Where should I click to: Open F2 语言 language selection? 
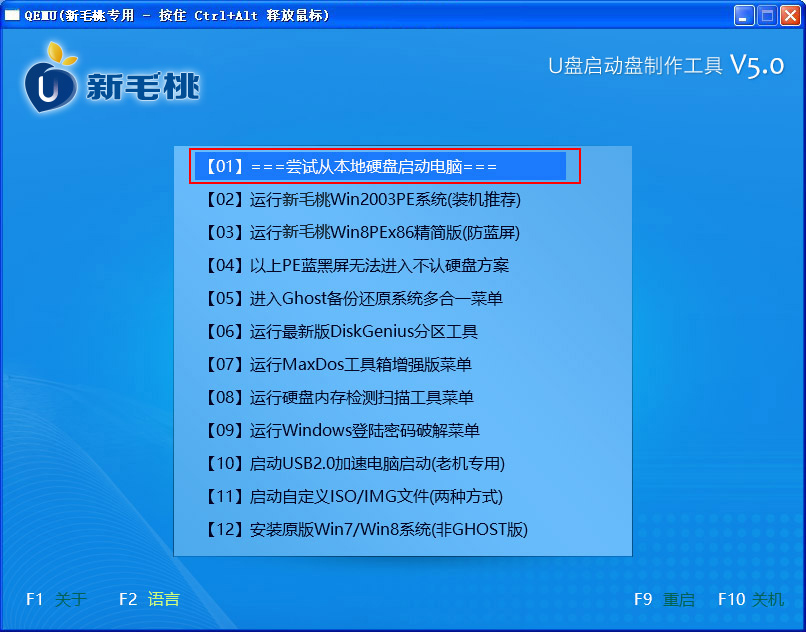click(147, 599)
